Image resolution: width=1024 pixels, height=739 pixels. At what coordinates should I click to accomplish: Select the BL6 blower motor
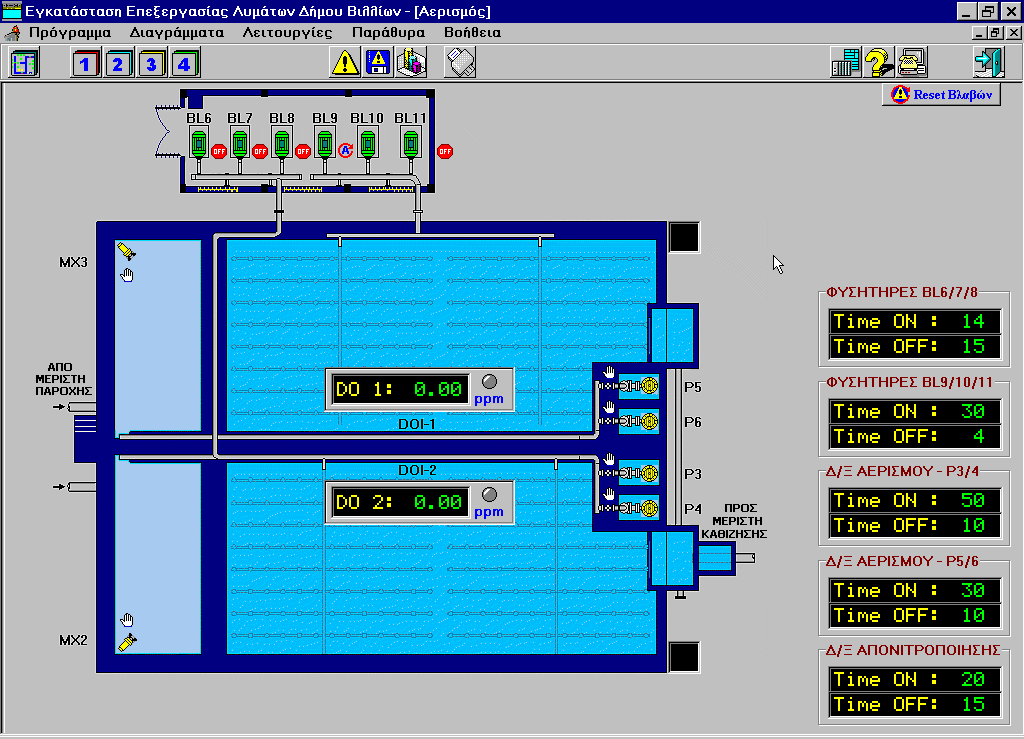(x=198, y=143)
